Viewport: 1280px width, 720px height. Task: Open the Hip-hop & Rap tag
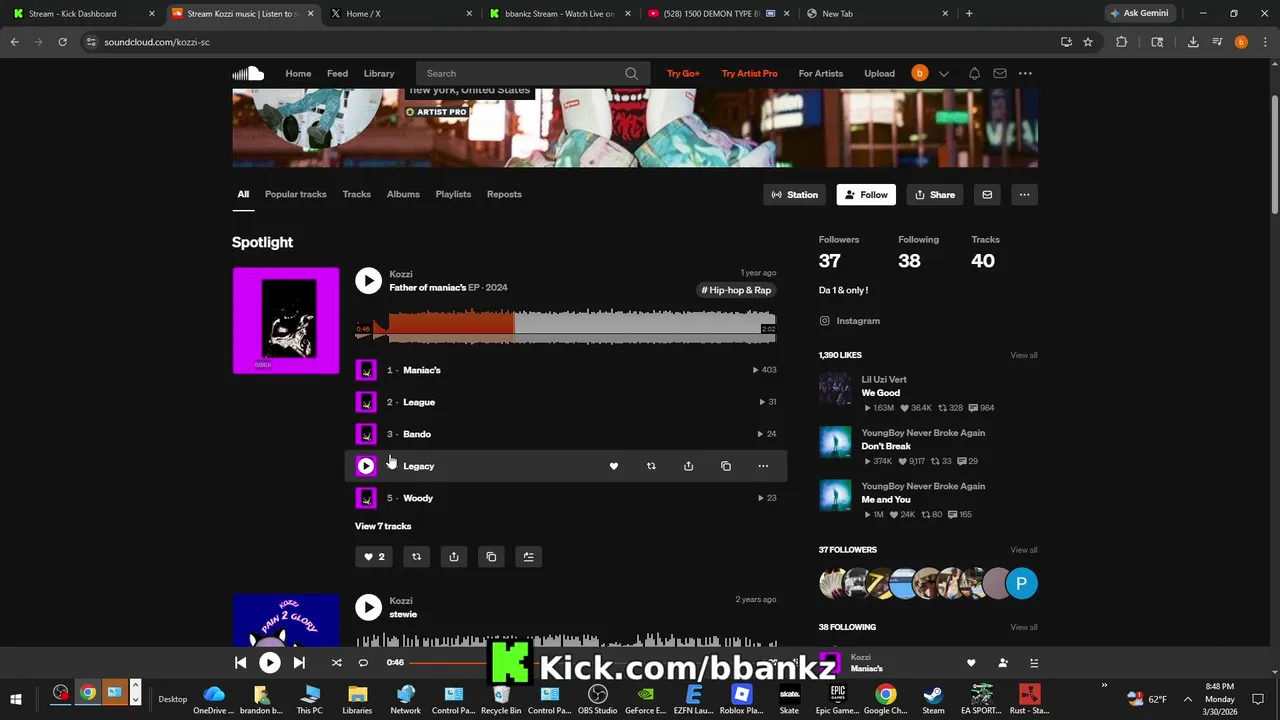736,290
